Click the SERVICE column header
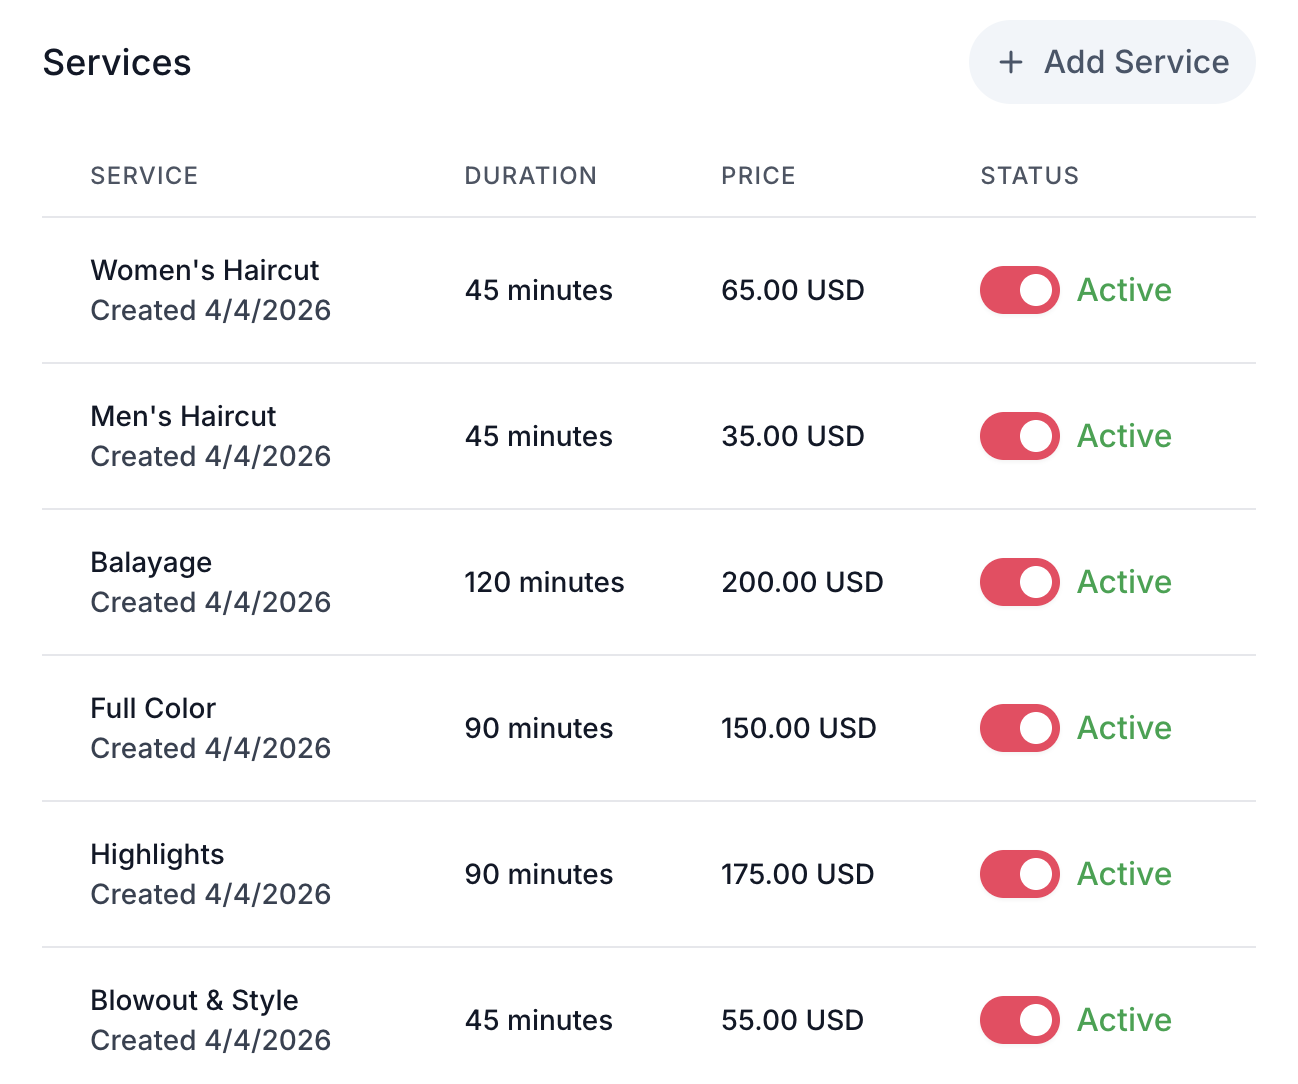Image resolution: width=1298 pixels, height=1084 pixels. pyautogui.click(x=144, y=176)
